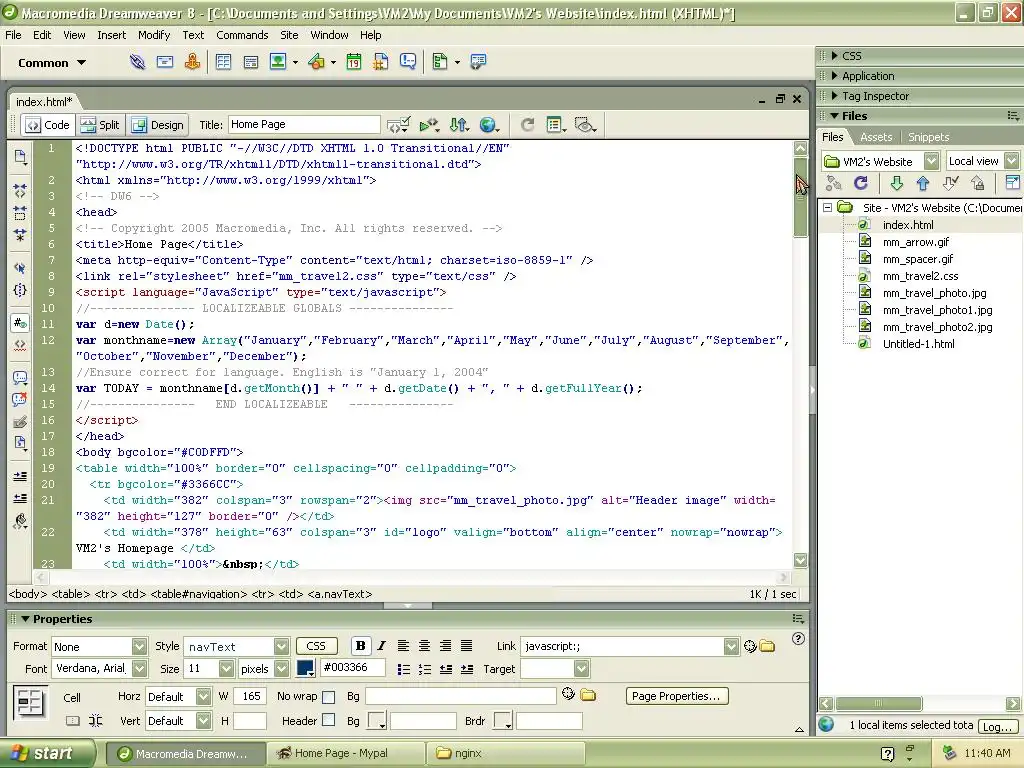Toggle Bold formatting in Properties
The width and height of the screenshot is (1024, 768).
(360, 646)
